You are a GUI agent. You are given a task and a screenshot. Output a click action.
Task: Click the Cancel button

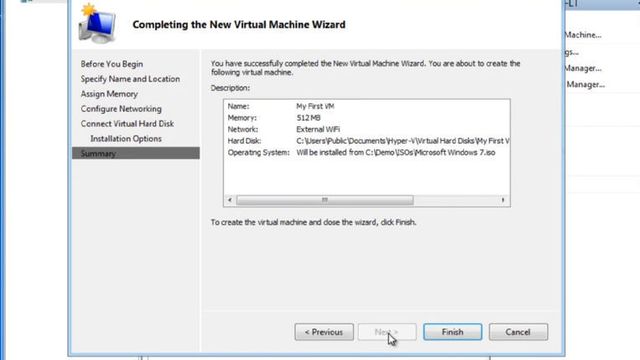518,332
